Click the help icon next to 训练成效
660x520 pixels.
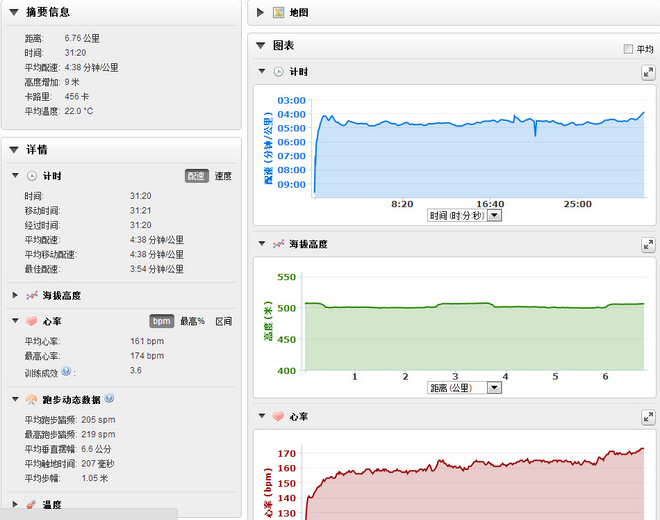(x=66, y=370)
